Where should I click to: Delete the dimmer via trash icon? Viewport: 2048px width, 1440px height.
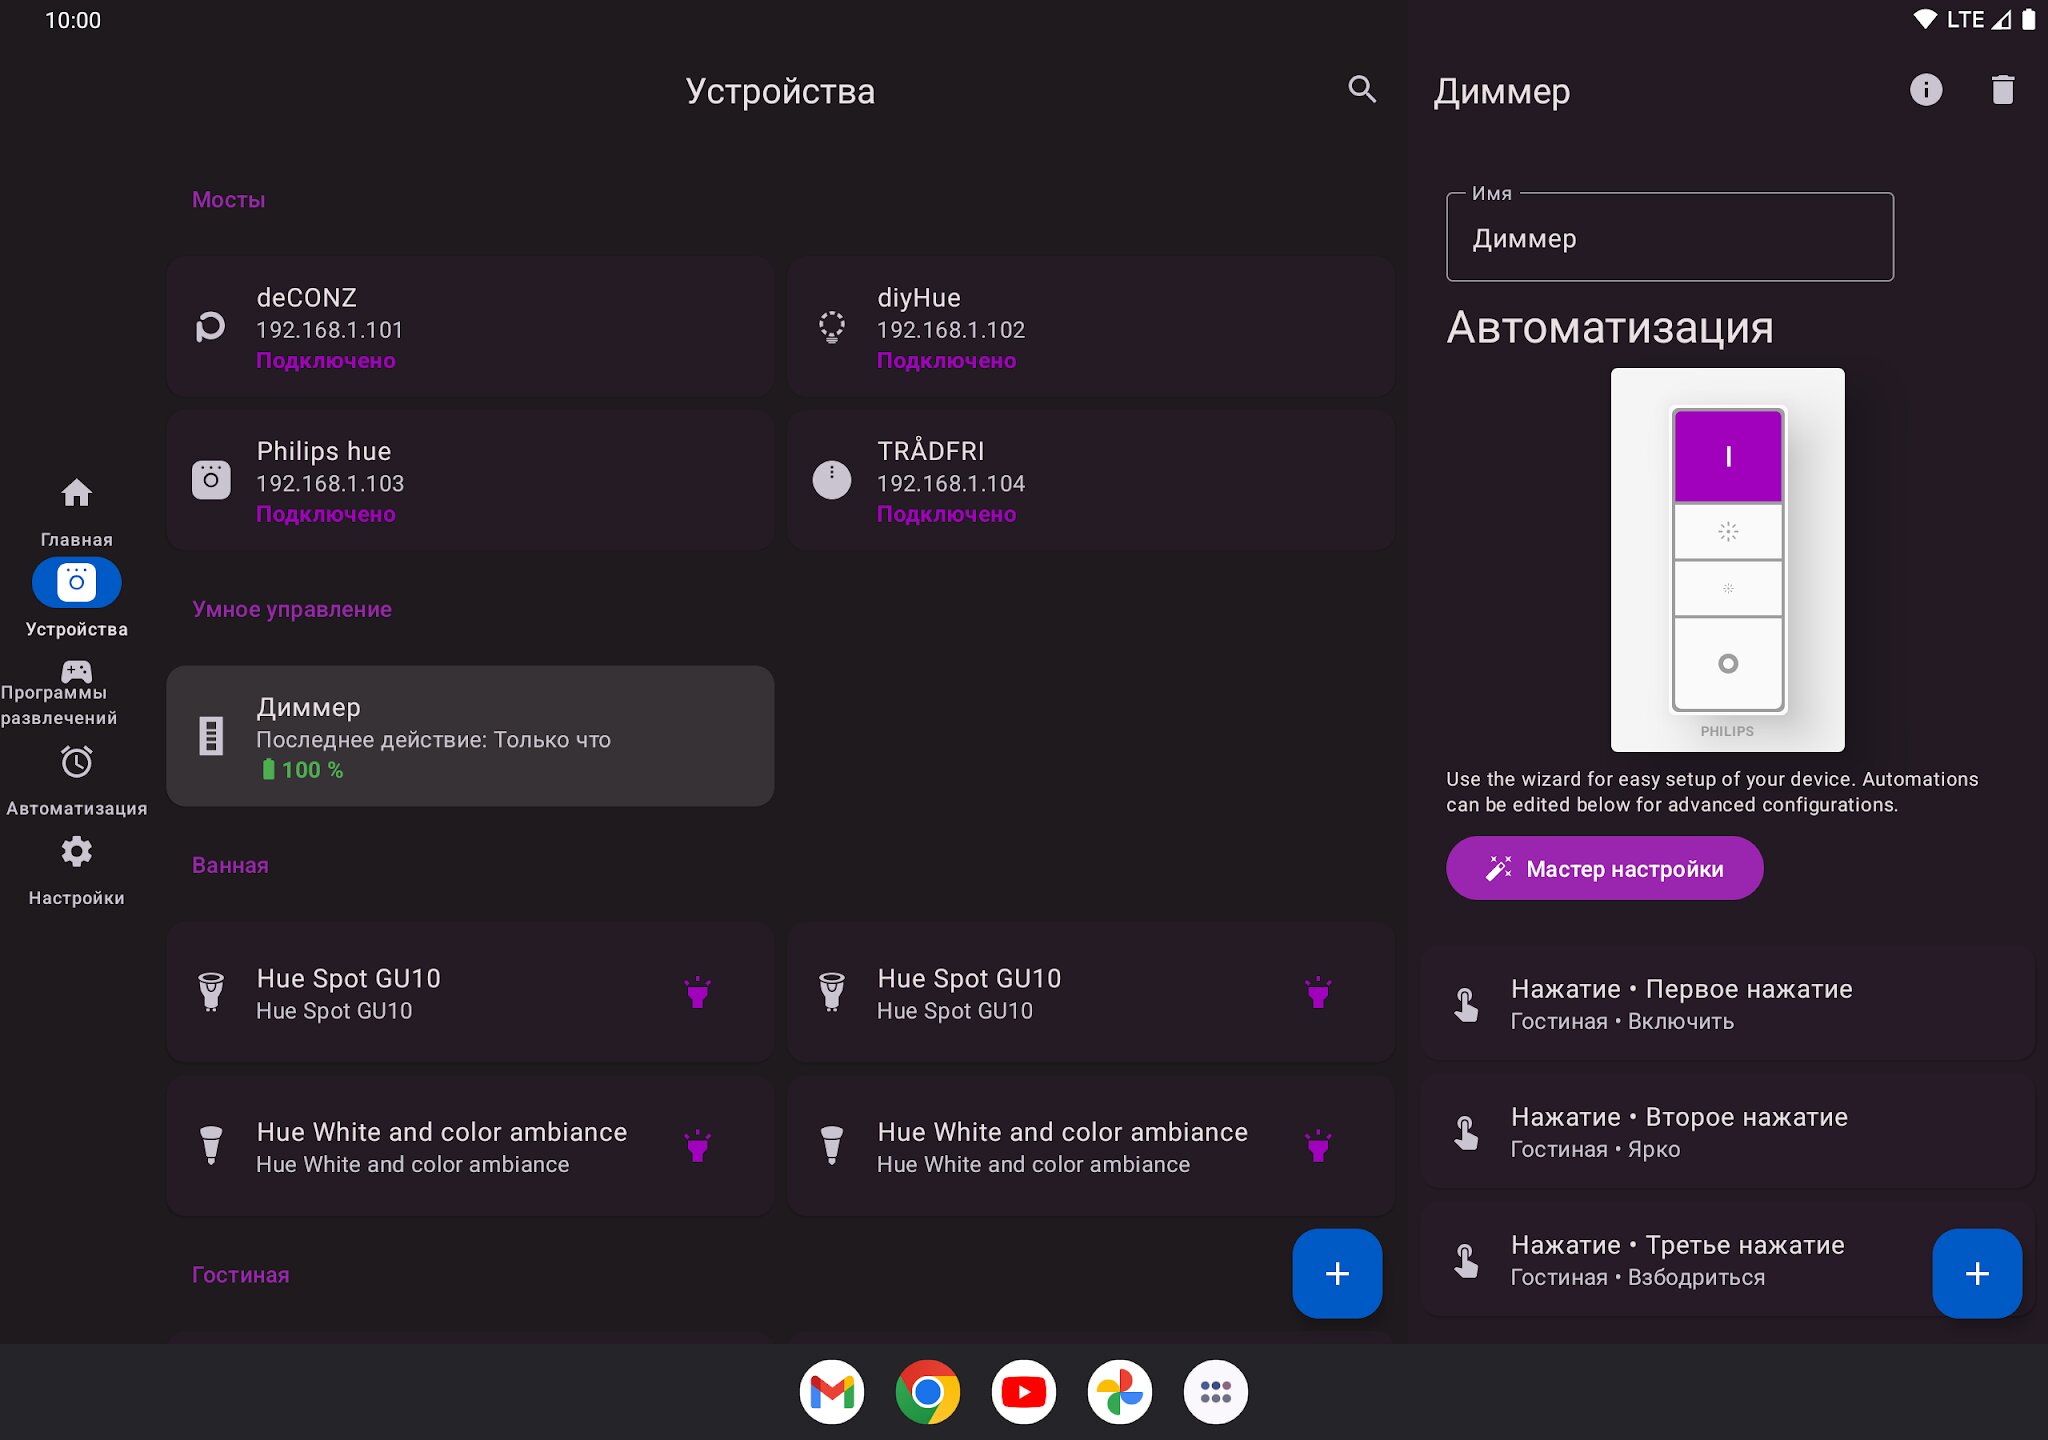click(2002, 90)
